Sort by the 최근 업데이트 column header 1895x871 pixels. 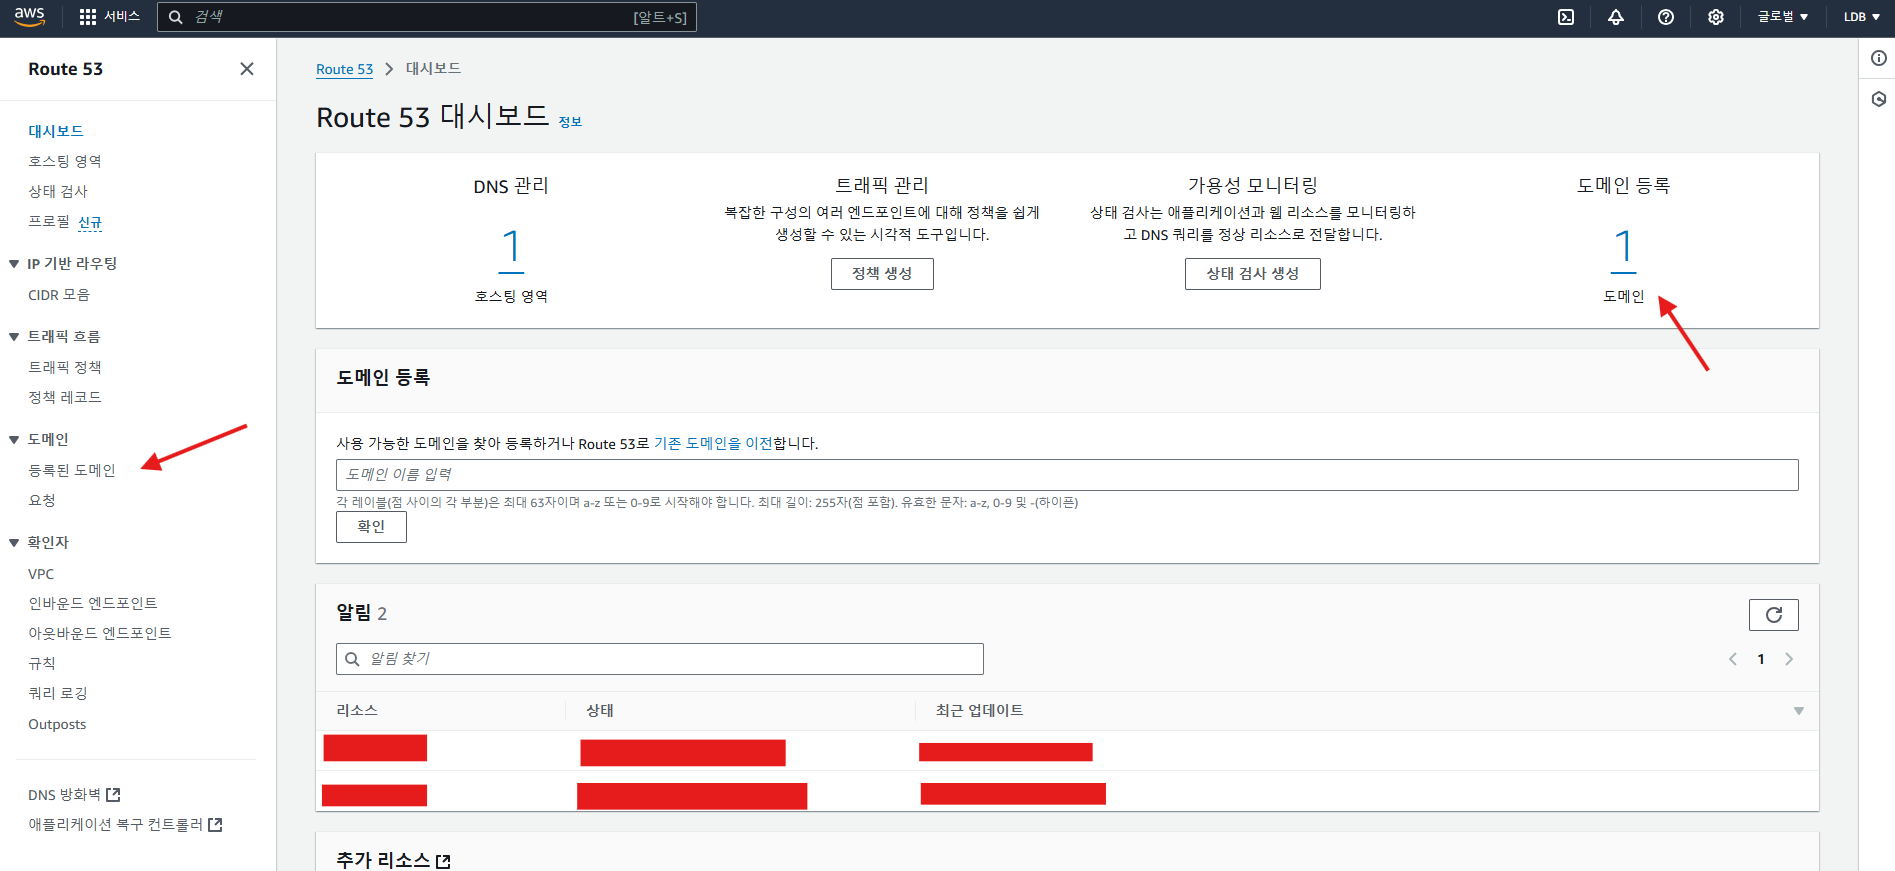979,711
